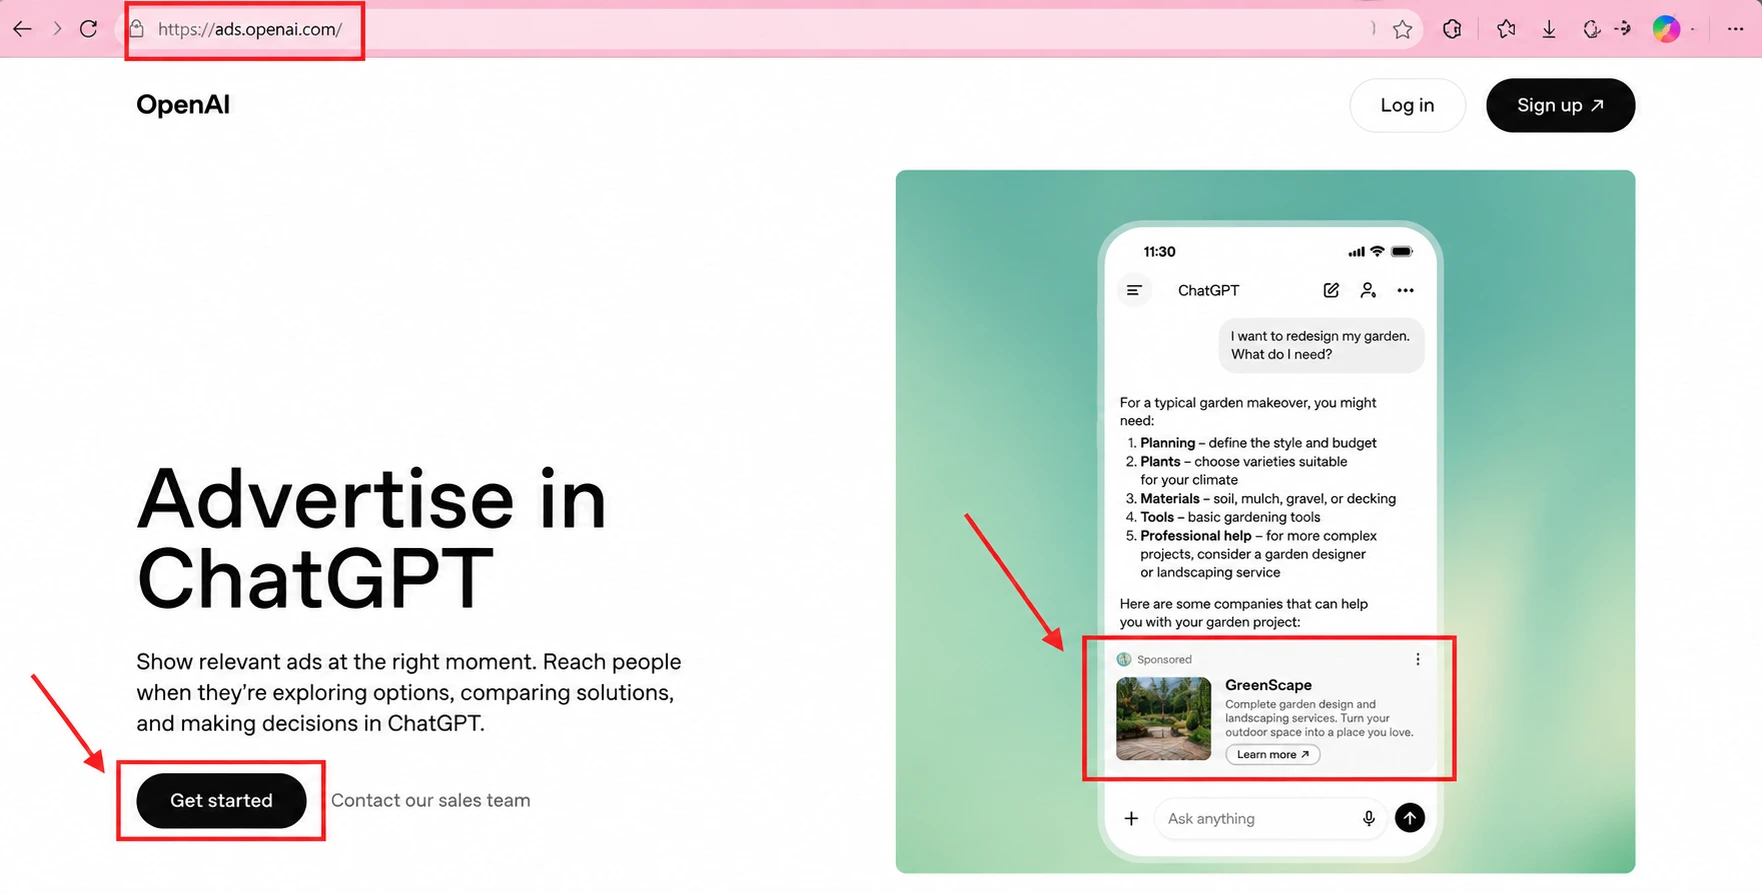
Task: Click the add person icon in ChatGPT header
Action: coord(1368,290)
